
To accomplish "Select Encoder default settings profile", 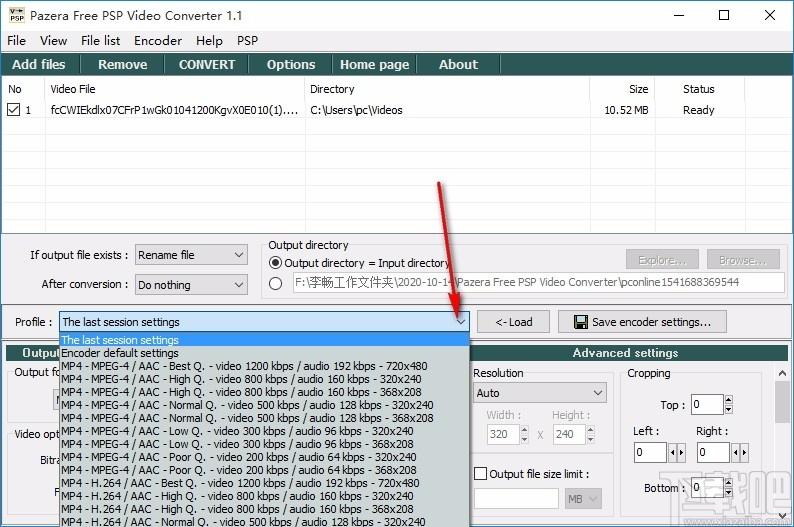I will (x=264, y=353).
